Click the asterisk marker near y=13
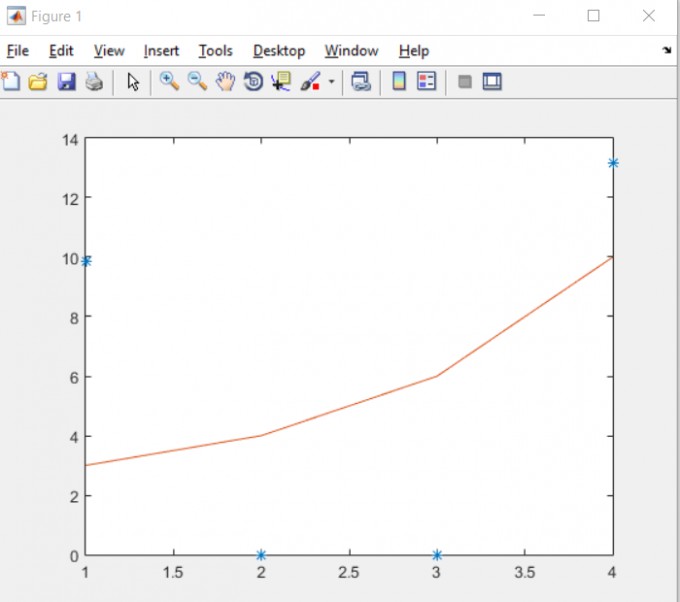The width and height of the screenshot is (680, 602). pyautogui.click(x=613, y=163)
